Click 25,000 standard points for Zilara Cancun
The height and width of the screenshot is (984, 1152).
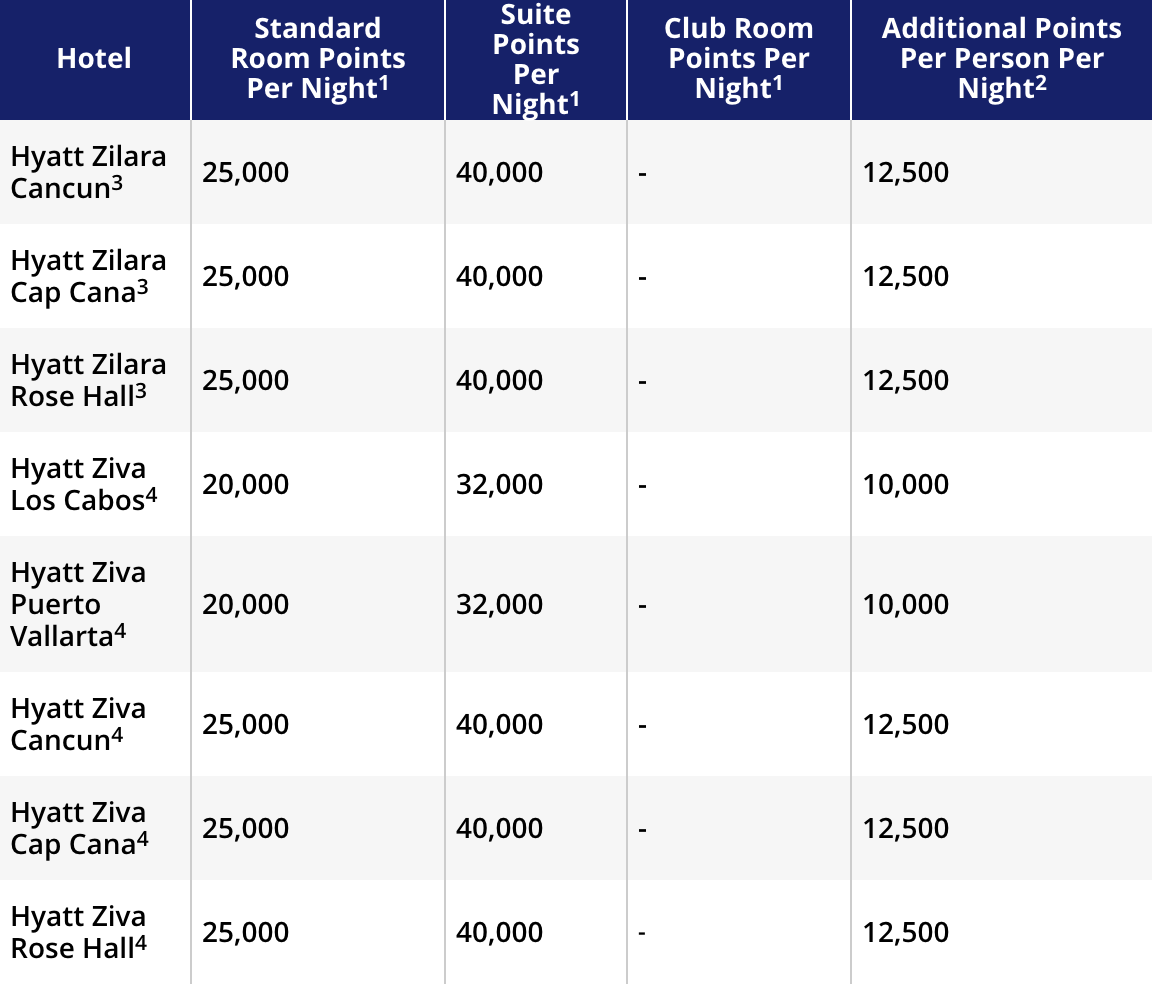click(245, 173)
